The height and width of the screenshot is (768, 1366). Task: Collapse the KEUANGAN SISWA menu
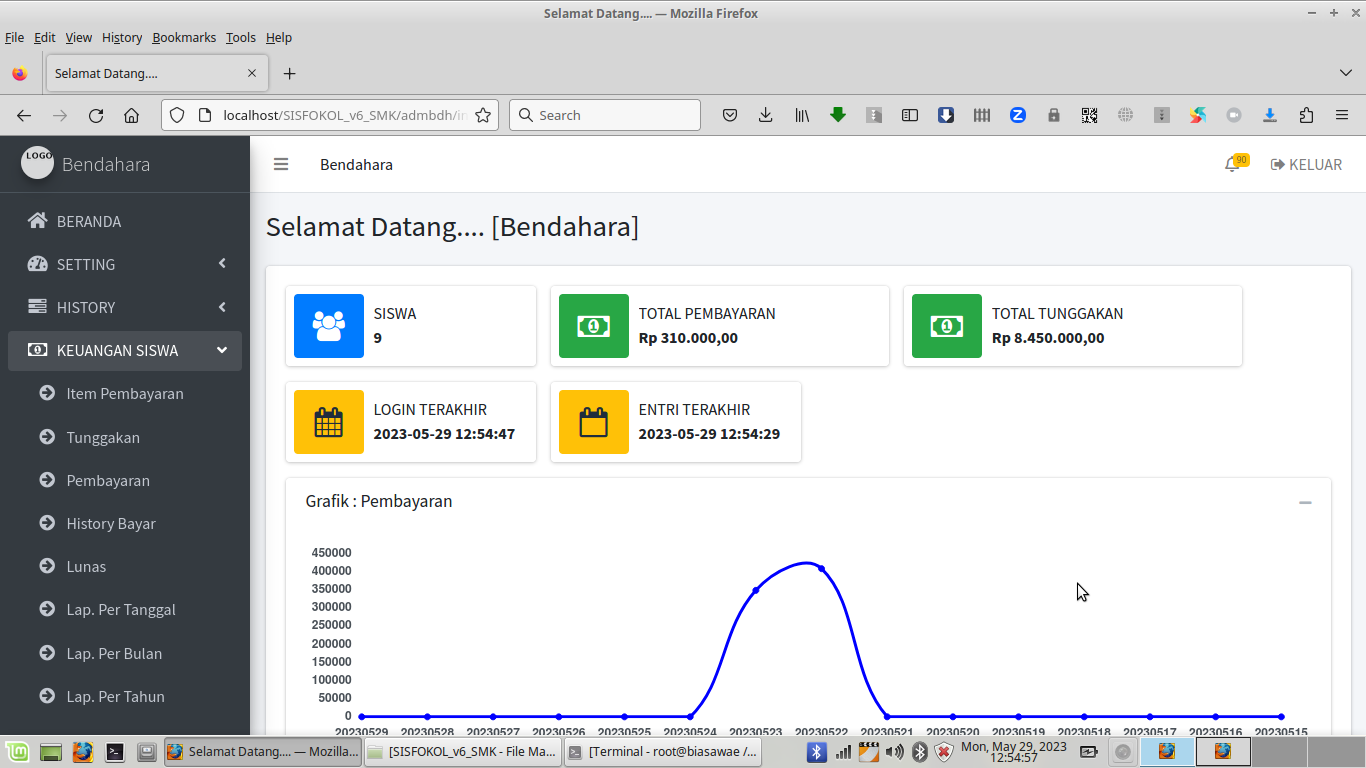point(125,350)
